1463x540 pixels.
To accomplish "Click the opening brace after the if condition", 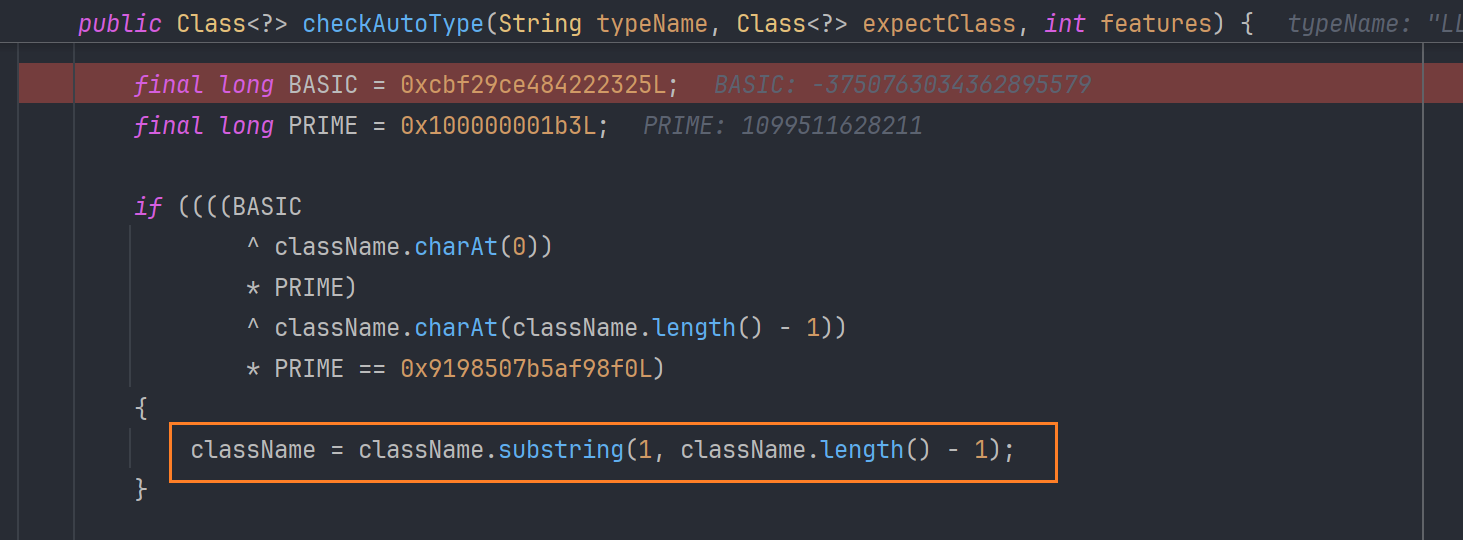I will tap(141, 409).
